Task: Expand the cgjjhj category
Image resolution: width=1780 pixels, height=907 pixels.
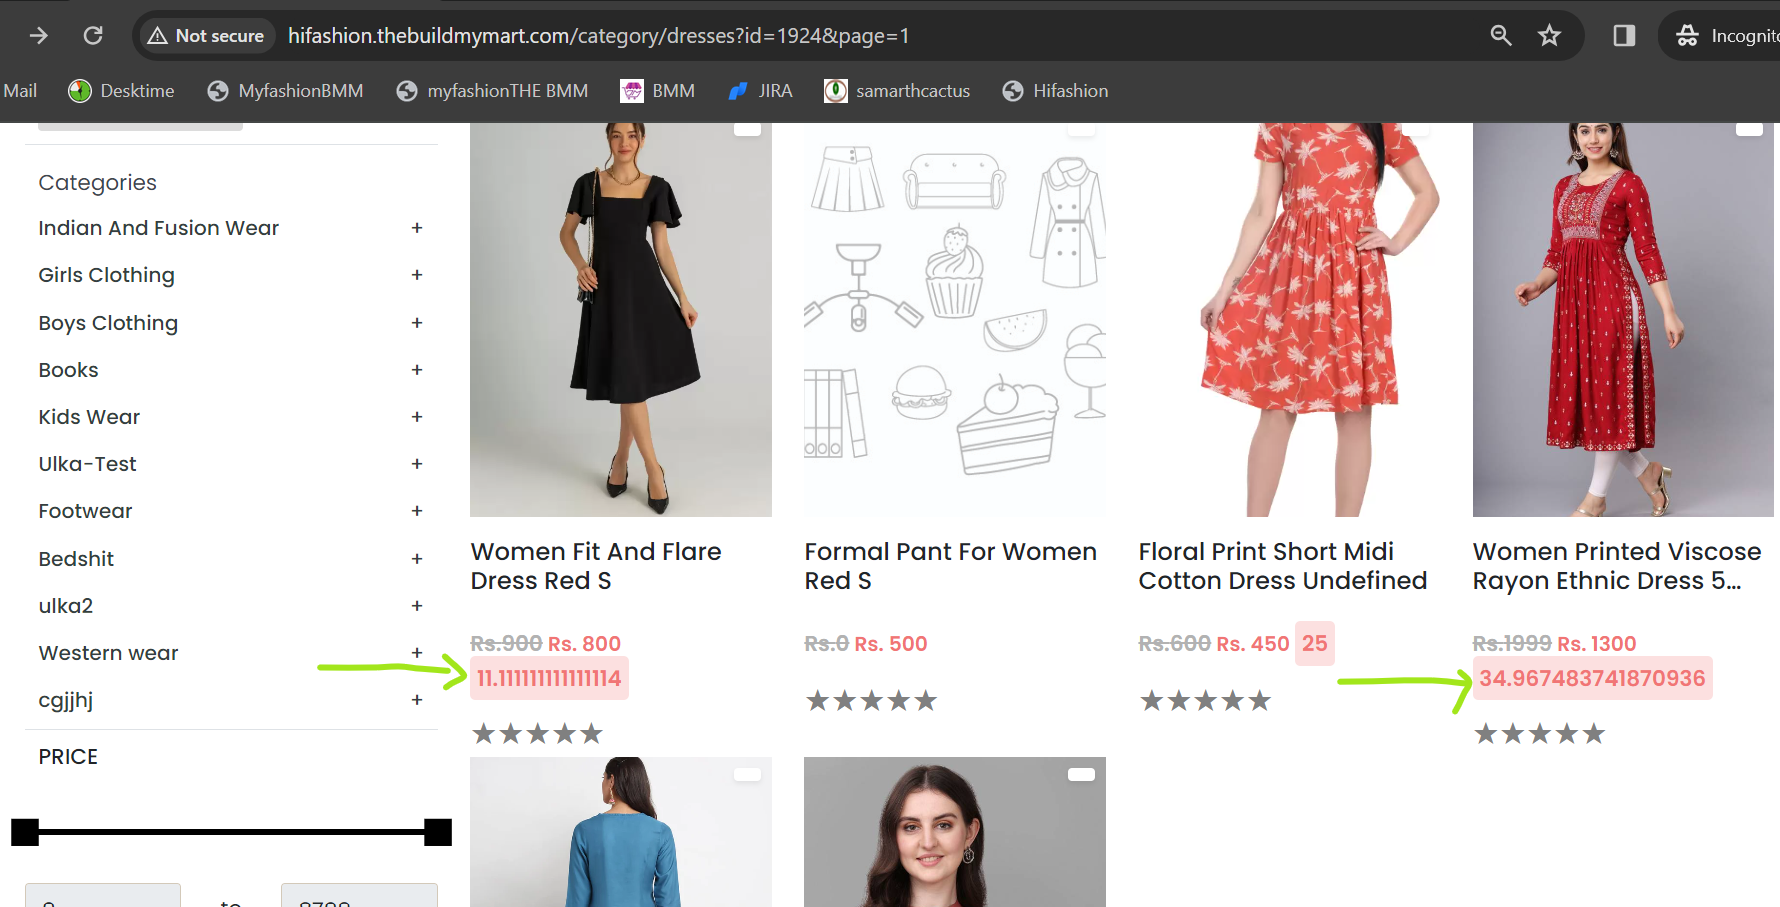Action: [x=417, y=700]
